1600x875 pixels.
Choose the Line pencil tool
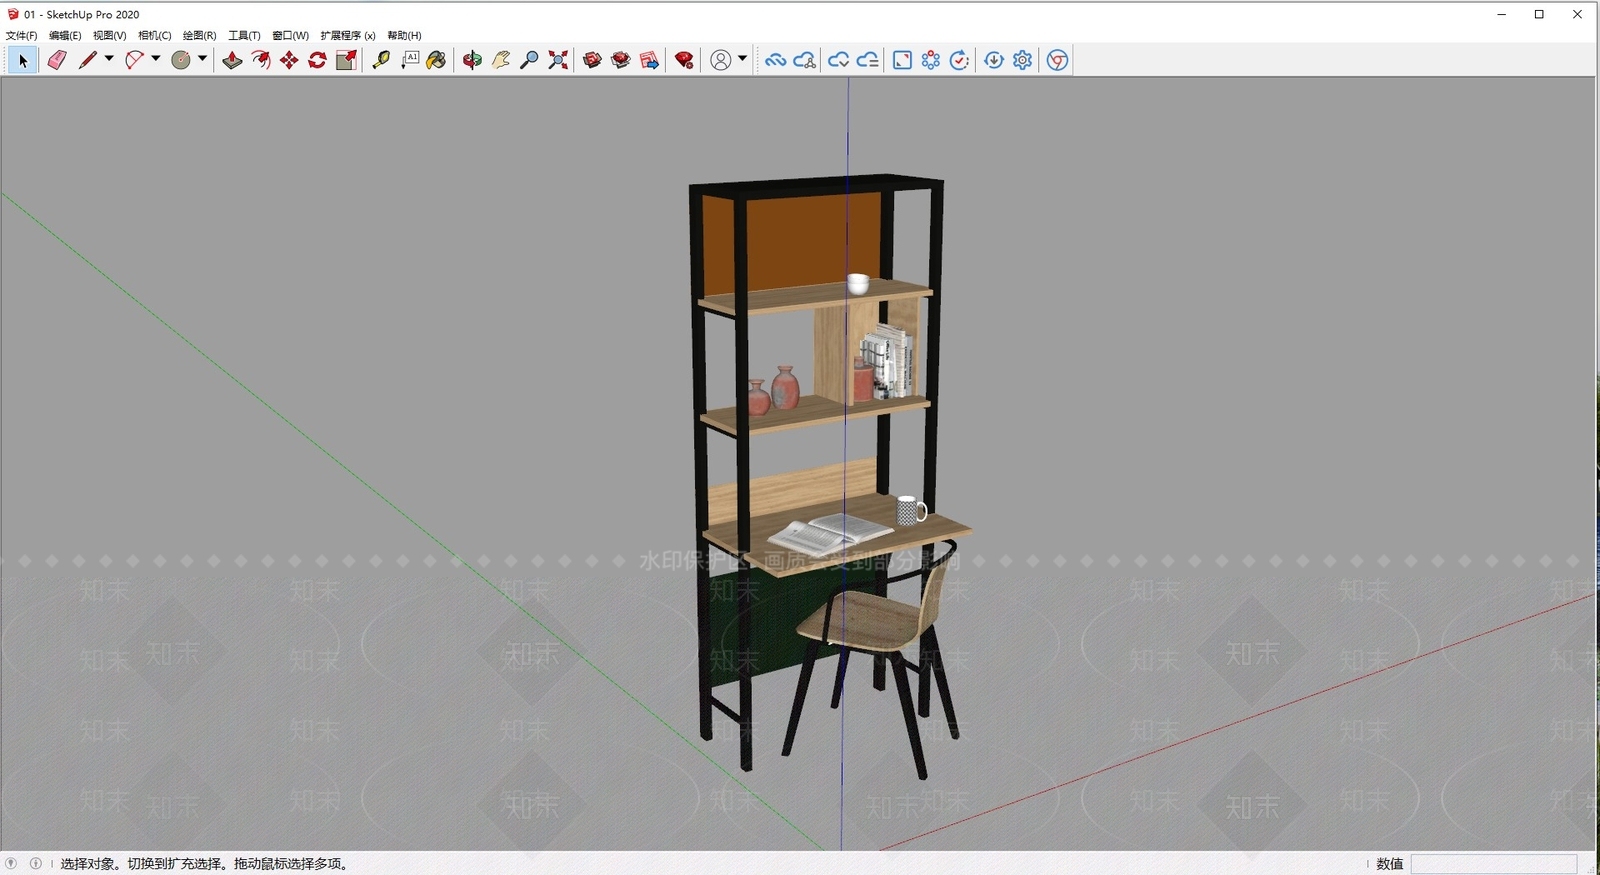click(x=88, y=60)
